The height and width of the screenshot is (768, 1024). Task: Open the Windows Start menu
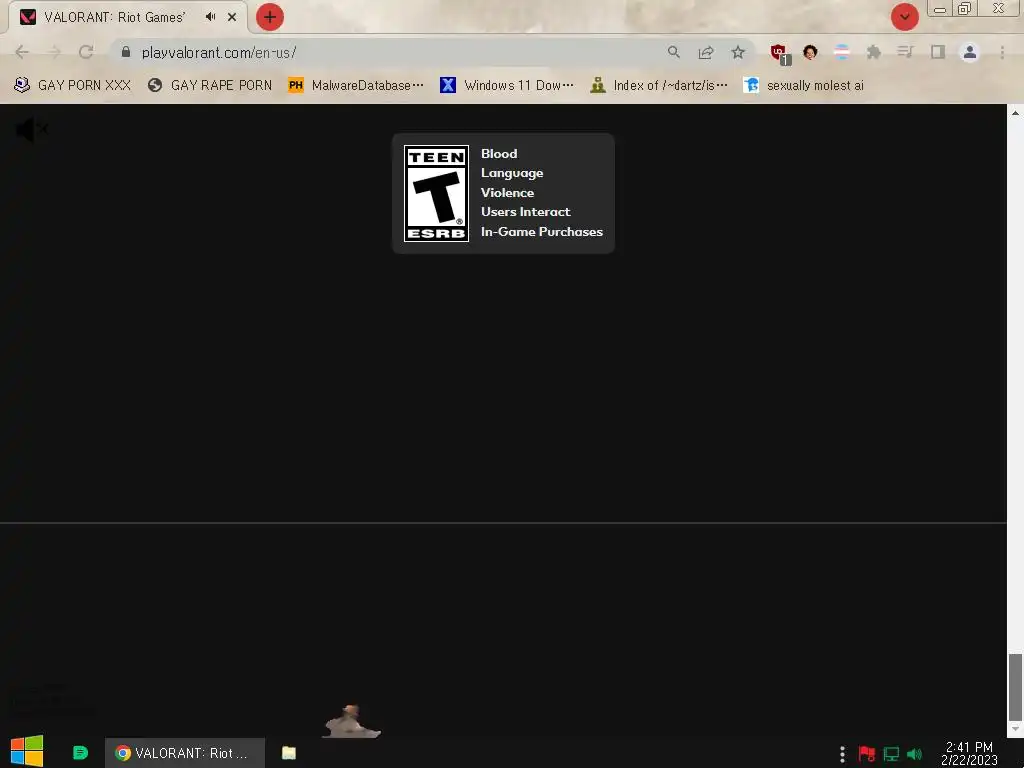click(x=27, y=752)
